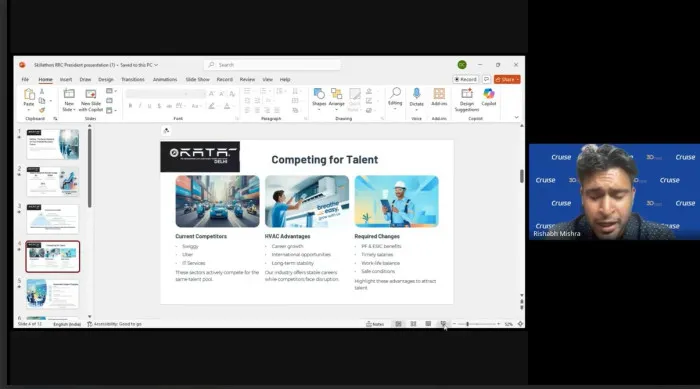
Task: Open Design Suggestions pane
Action: pos(467,99)
